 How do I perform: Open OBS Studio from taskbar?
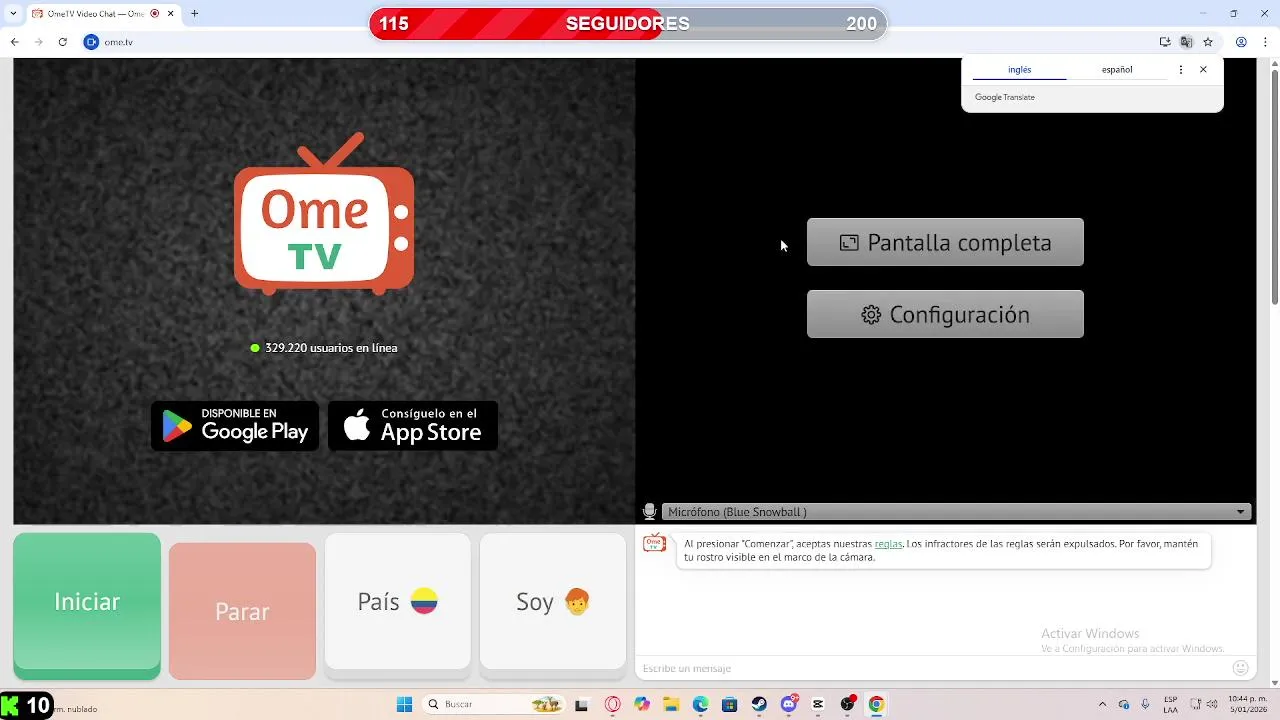tap(848, 704)
